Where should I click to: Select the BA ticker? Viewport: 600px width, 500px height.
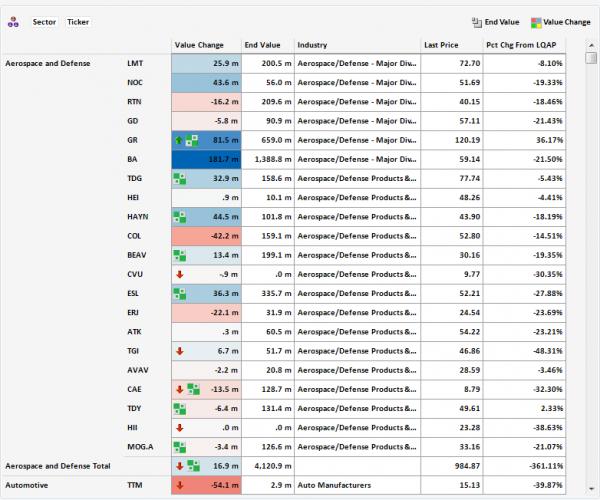[x=132, y=159]
